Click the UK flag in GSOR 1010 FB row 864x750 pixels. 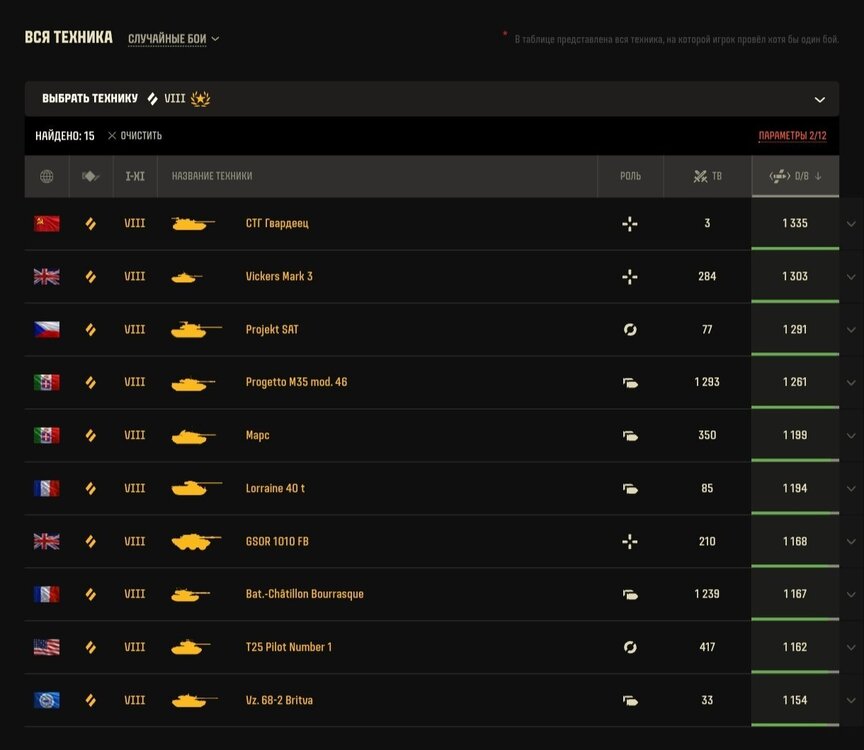coord(47,541)
